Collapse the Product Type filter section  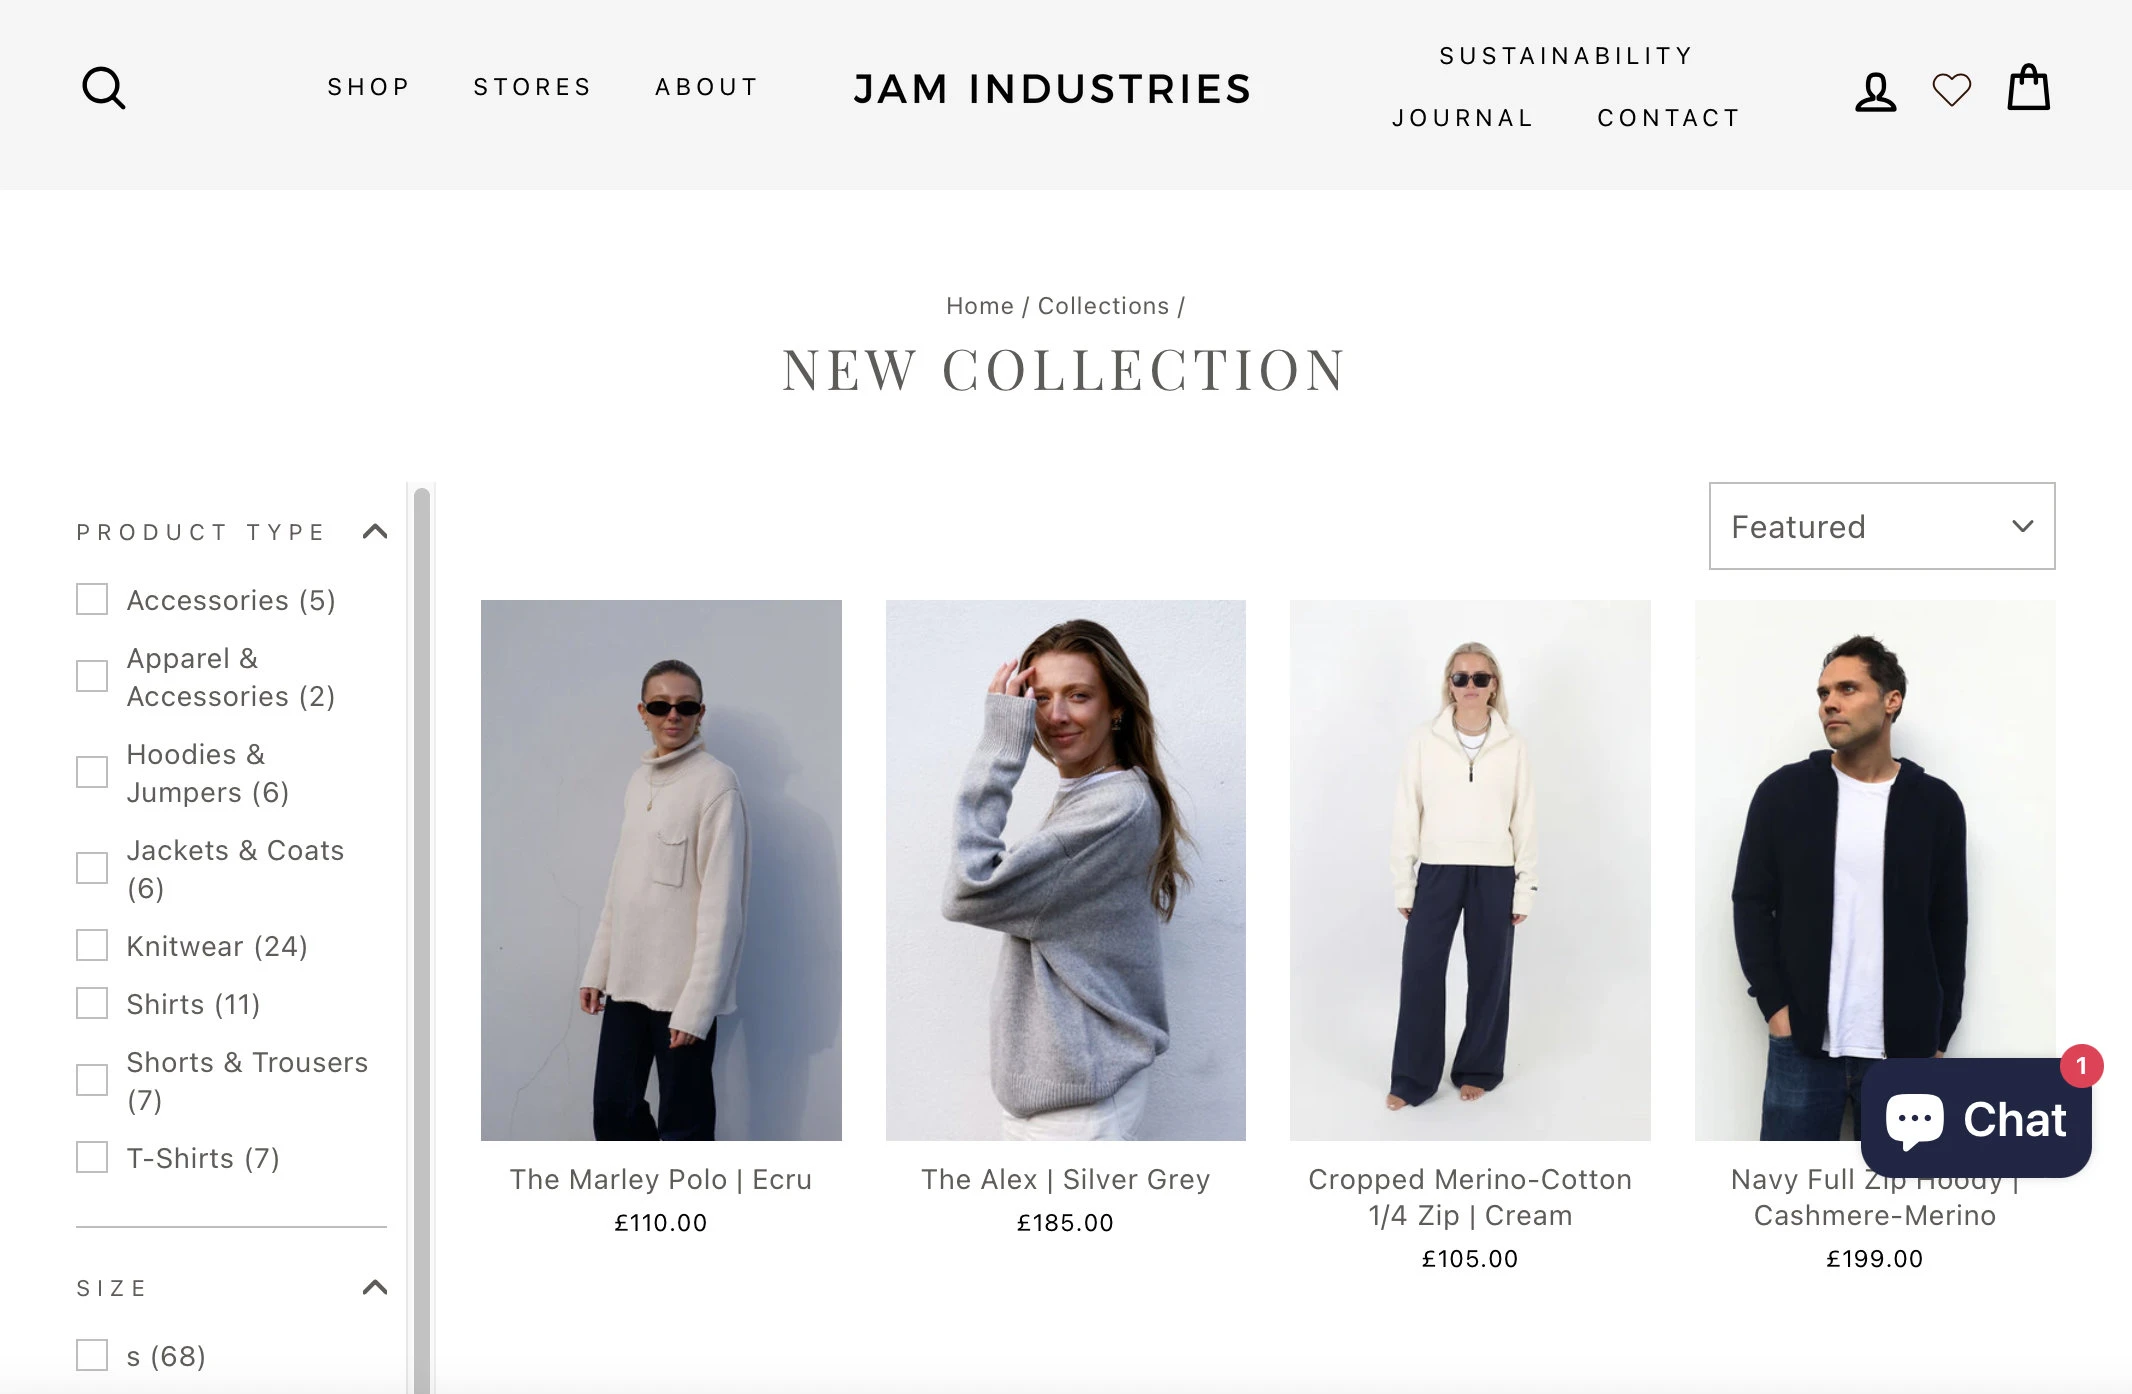(375, 531)
